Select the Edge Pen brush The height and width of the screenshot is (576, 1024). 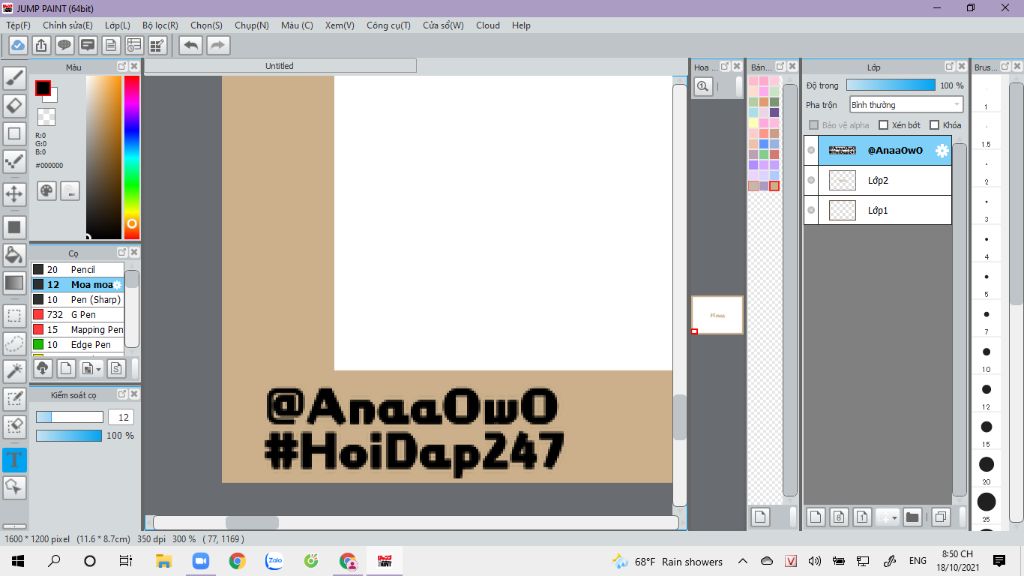[x=78, y=344]
